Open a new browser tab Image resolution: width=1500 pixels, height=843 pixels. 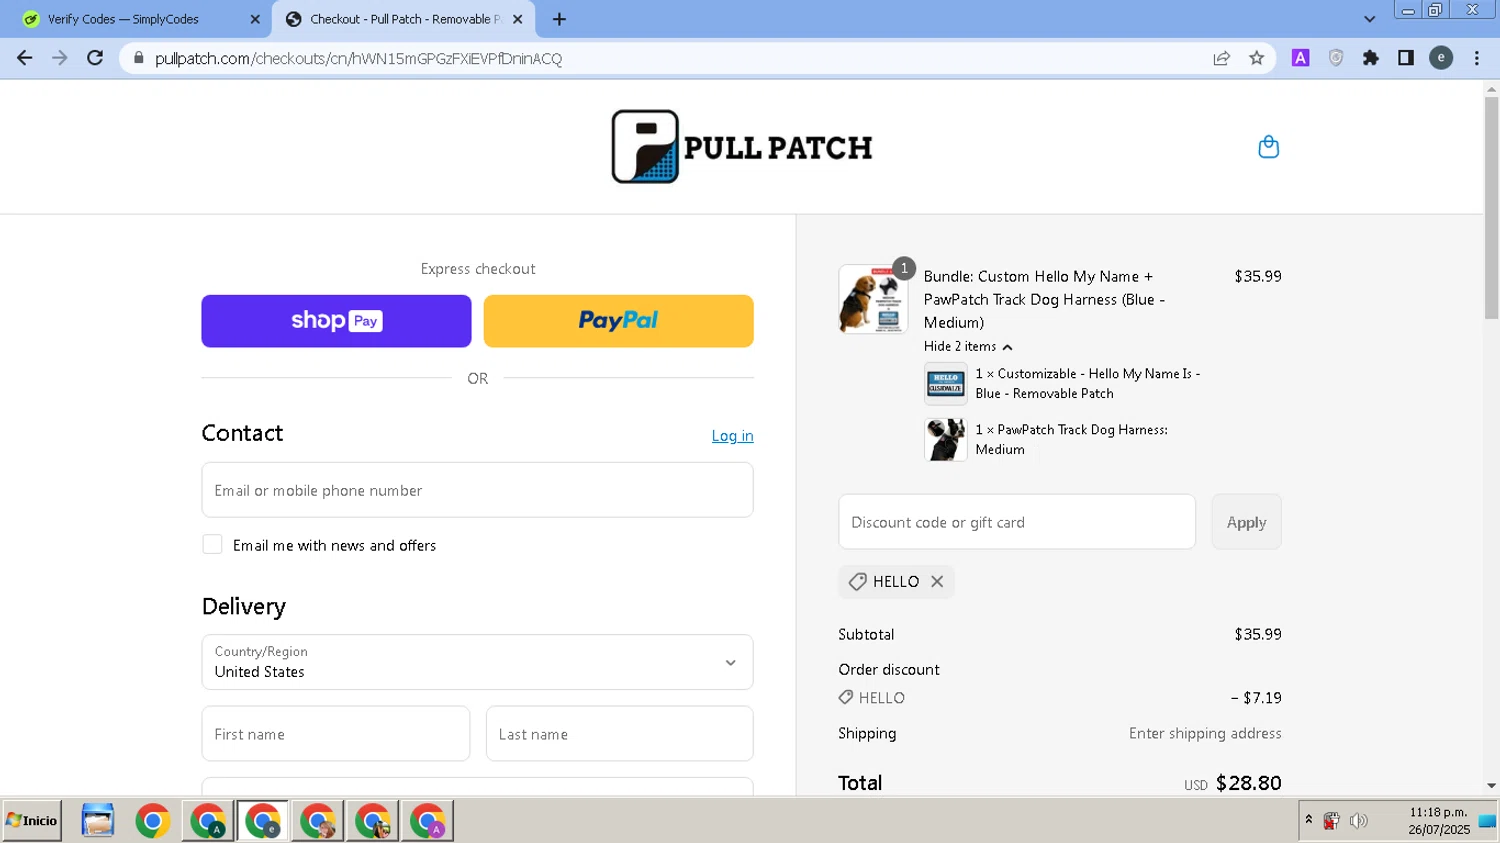(x=559, y=19)
